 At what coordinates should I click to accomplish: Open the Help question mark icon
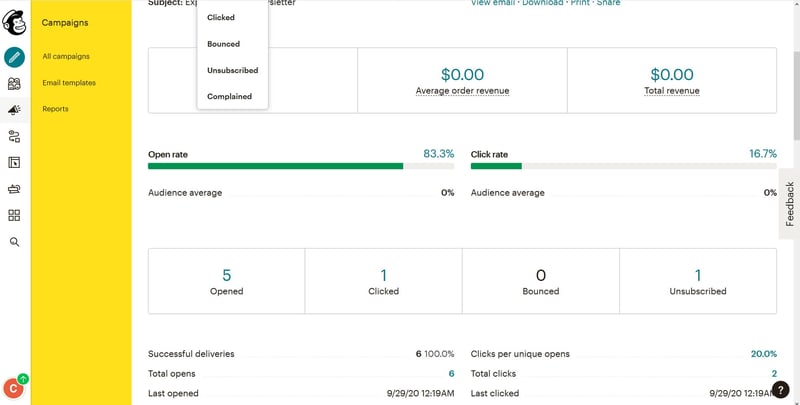(782, 389)
